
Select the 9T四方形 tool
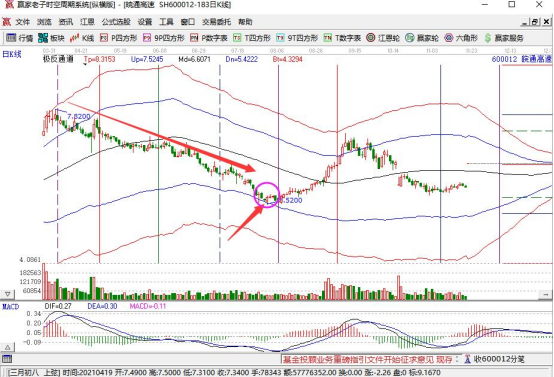297,38
